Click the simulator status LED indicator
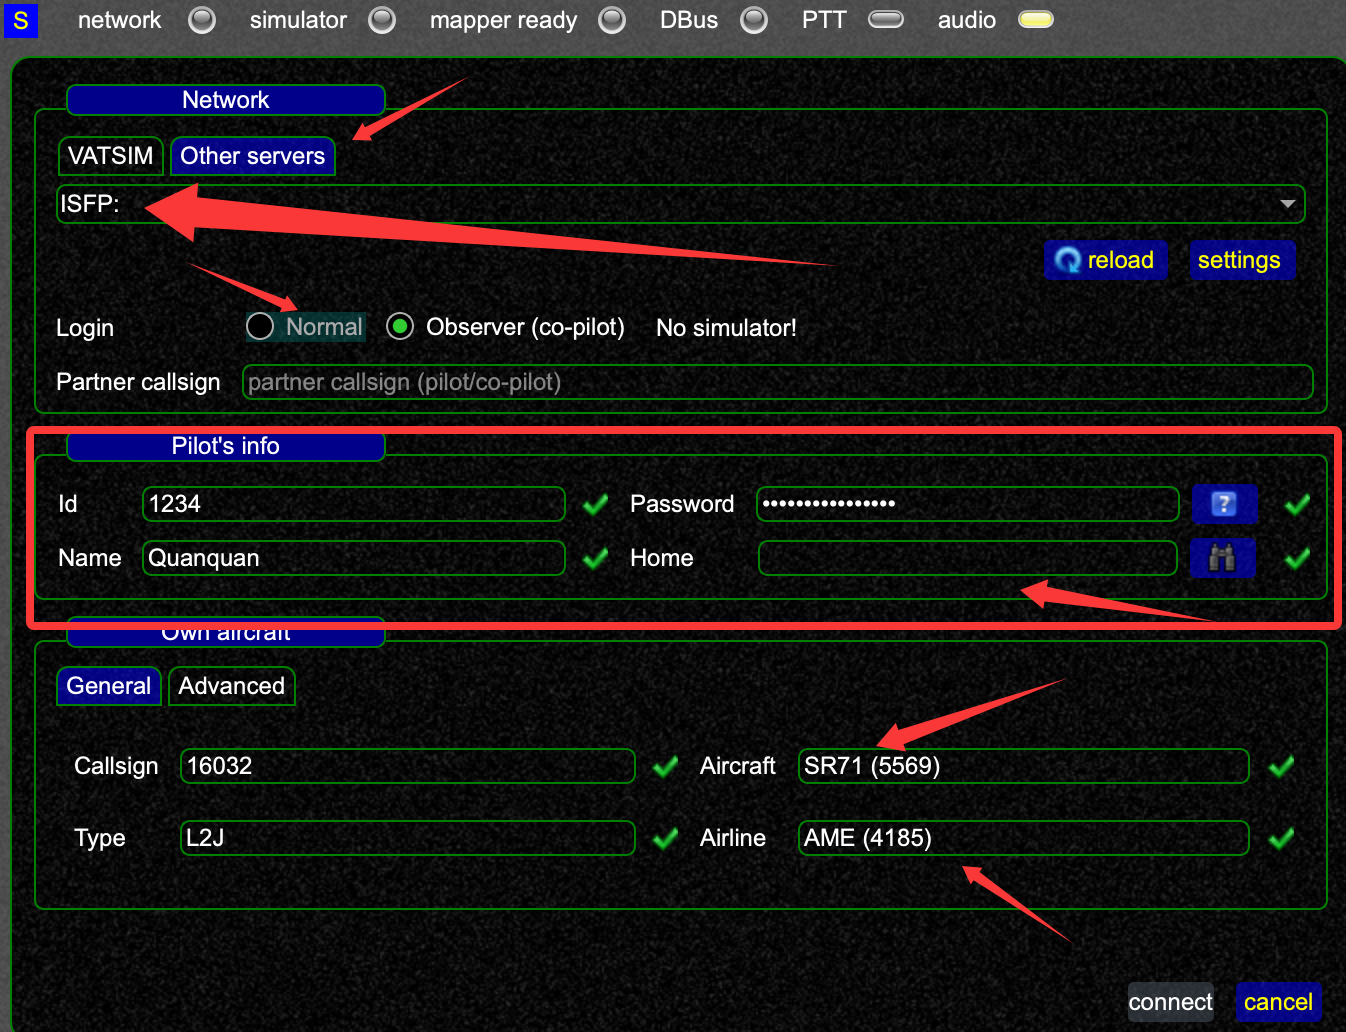The width and height of the screenshot is (1346, 1032). click(x=382, y=20)
